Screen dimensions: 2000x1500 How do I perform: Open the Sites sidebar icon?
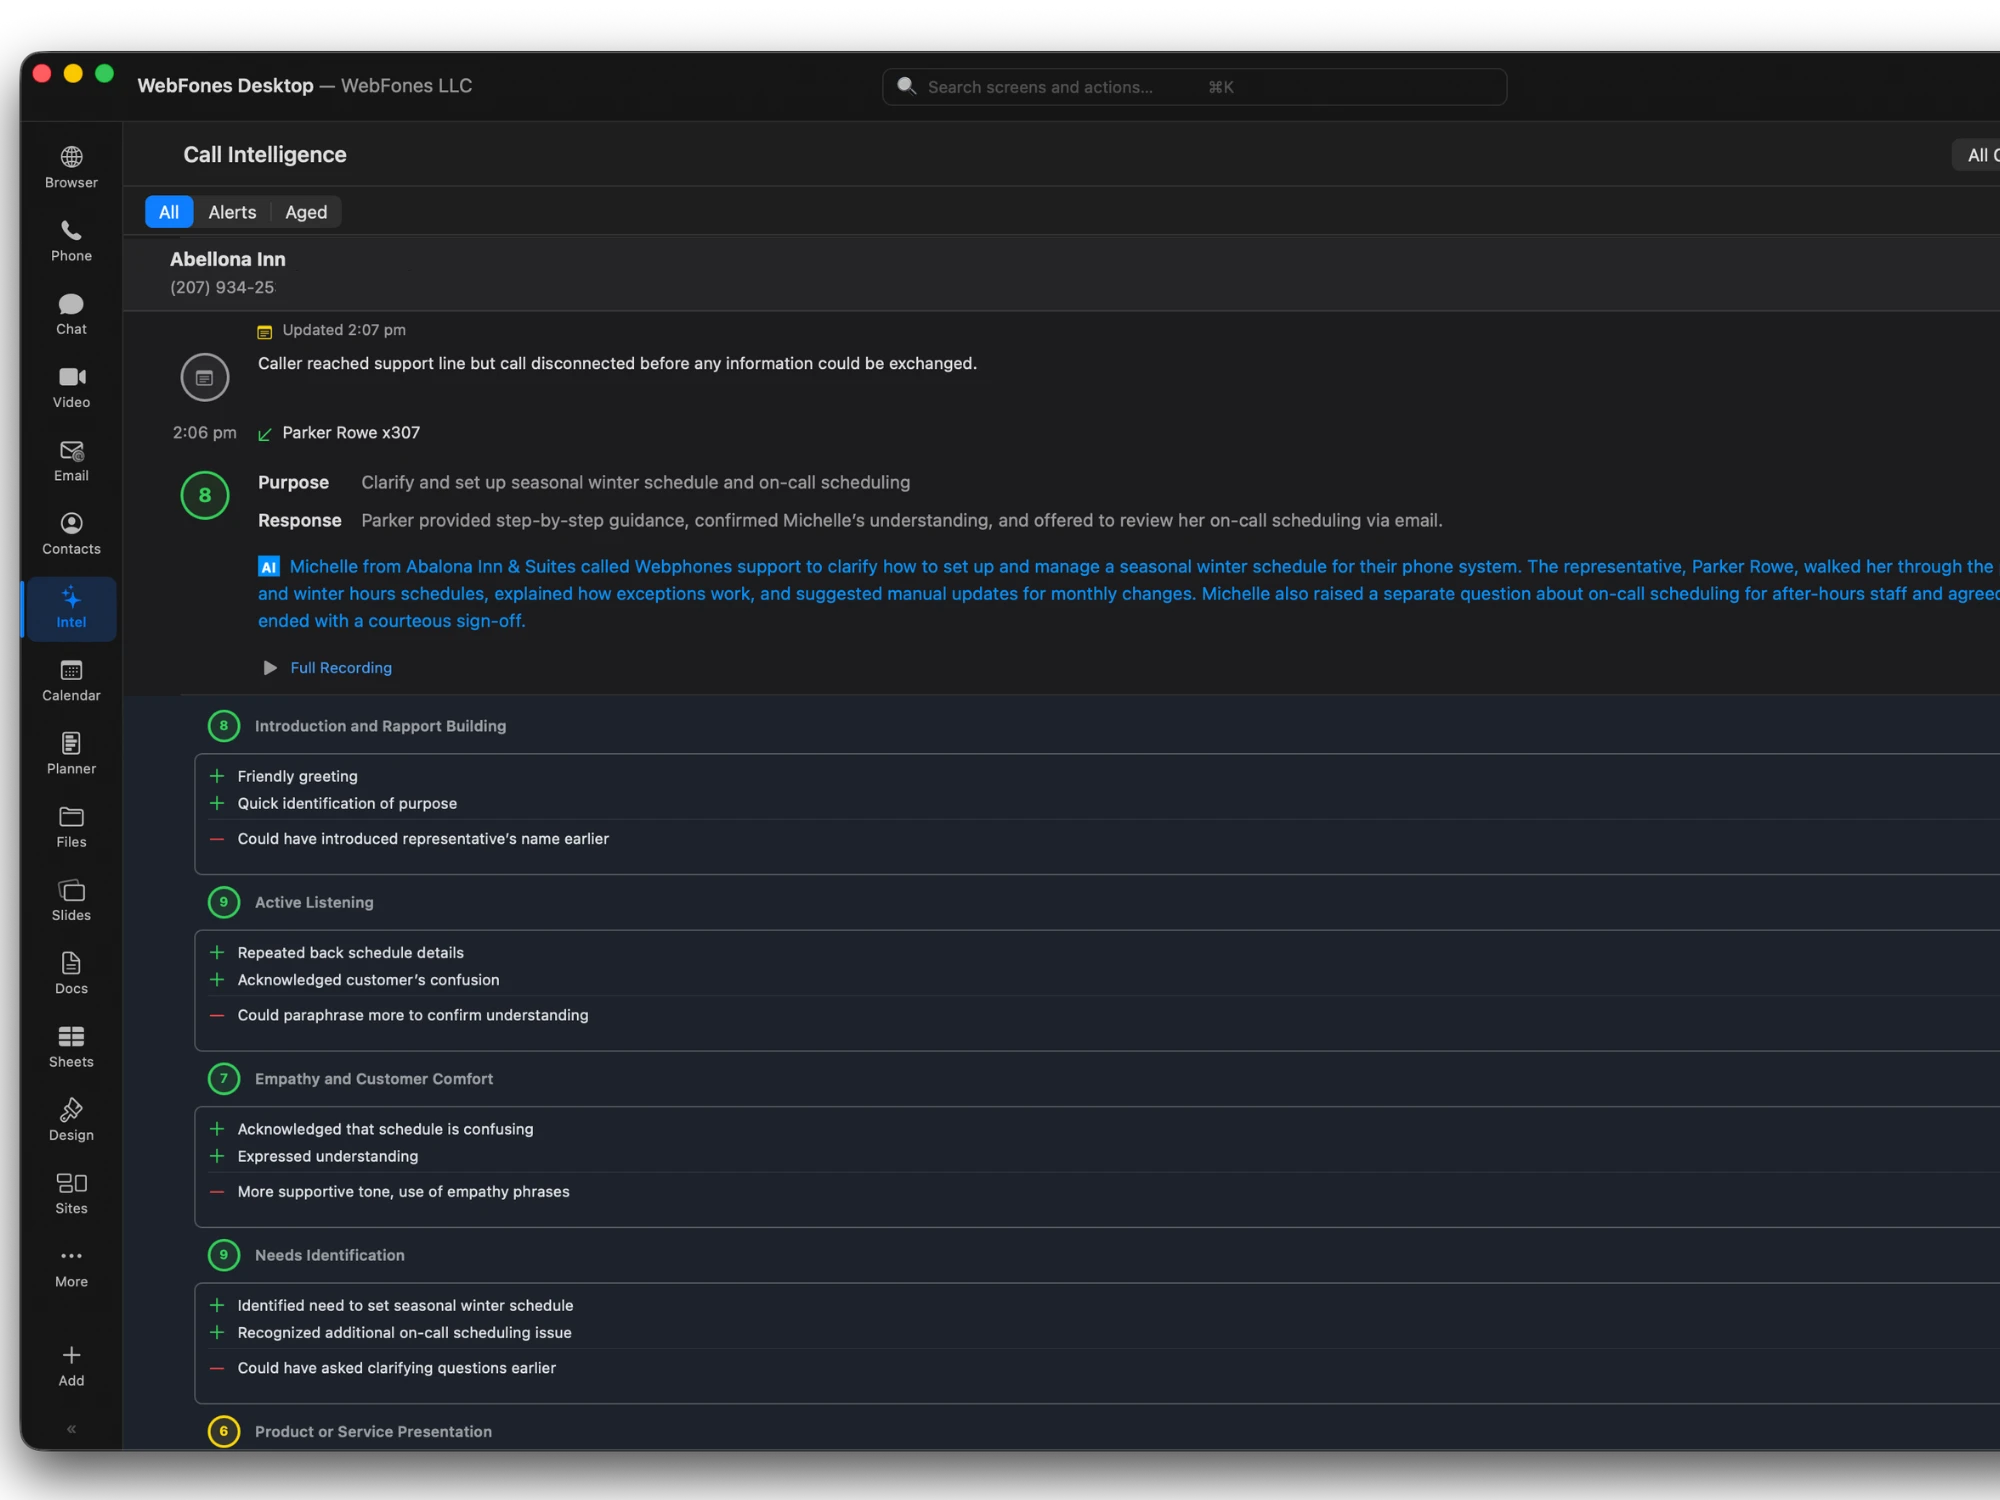click(71, 1194)
